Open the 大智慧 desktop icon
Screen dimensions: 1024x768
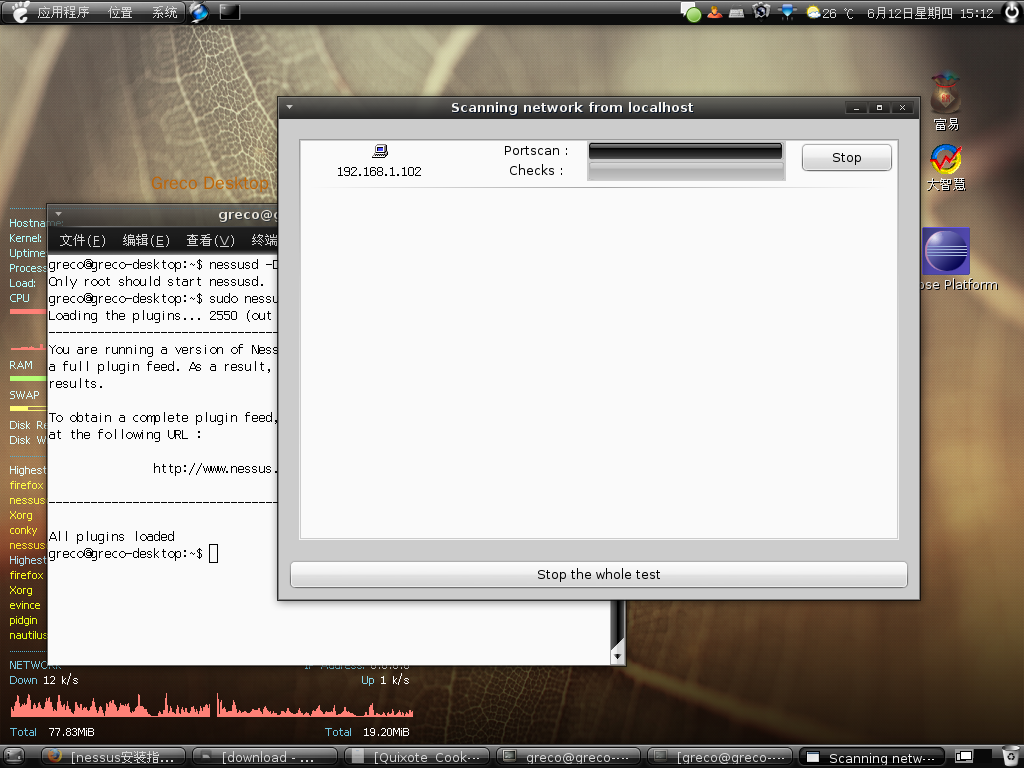(x=946, y=168)
